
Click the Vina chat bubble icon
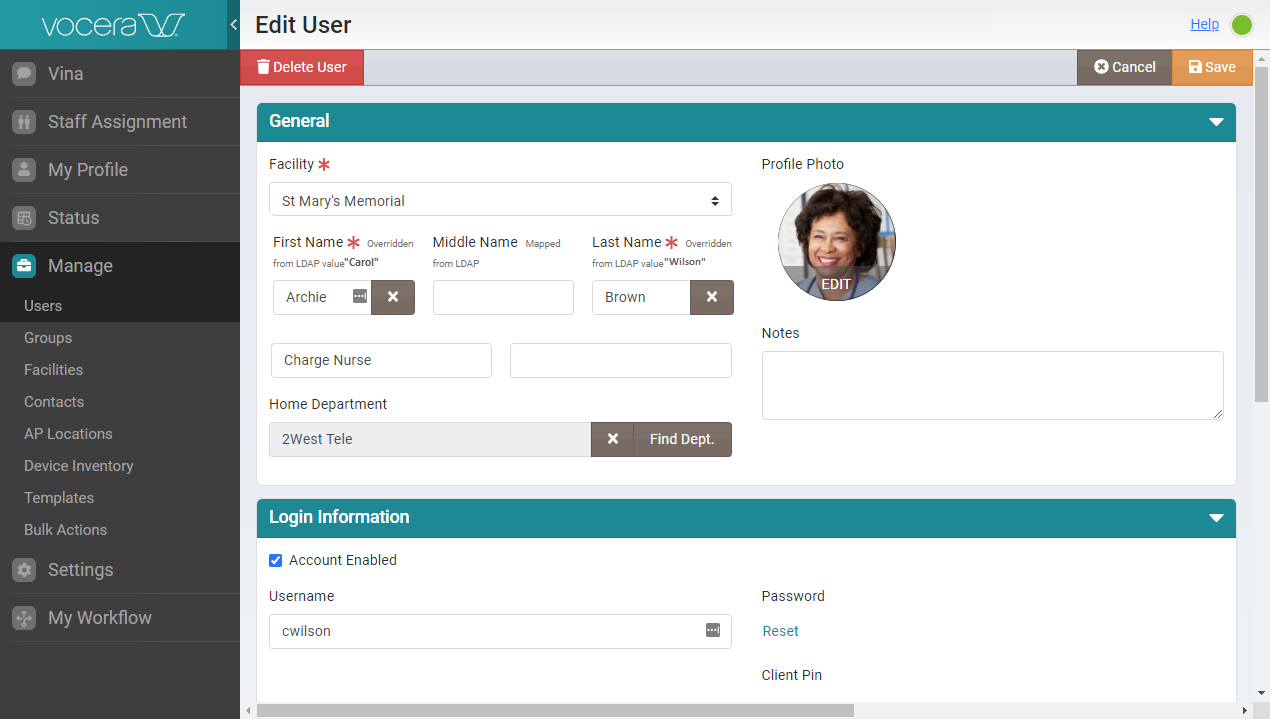[24, 74]
